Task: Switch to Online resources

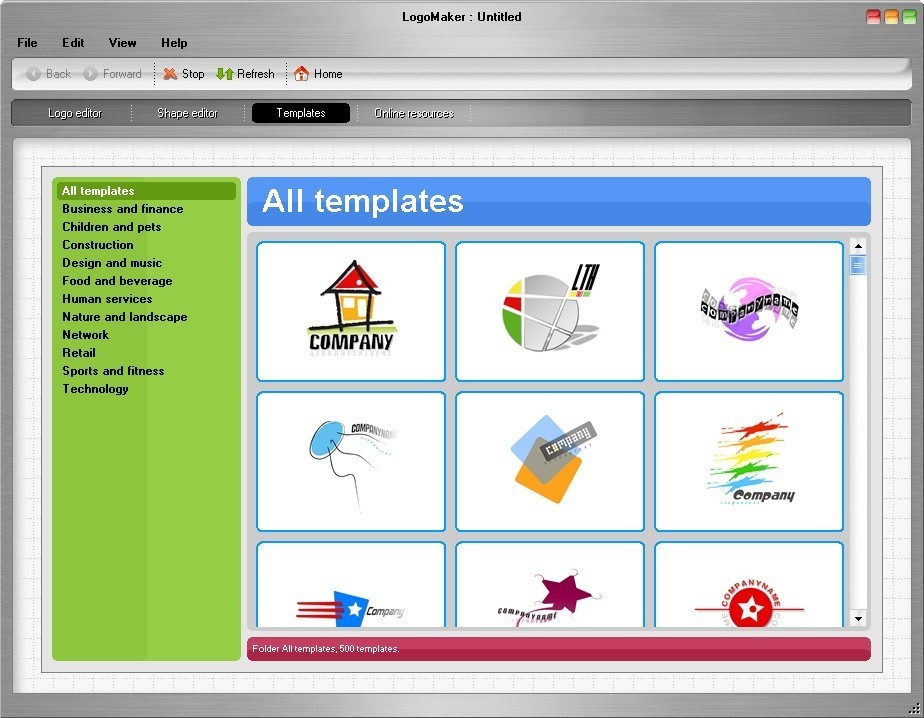Action: point(413,112)
